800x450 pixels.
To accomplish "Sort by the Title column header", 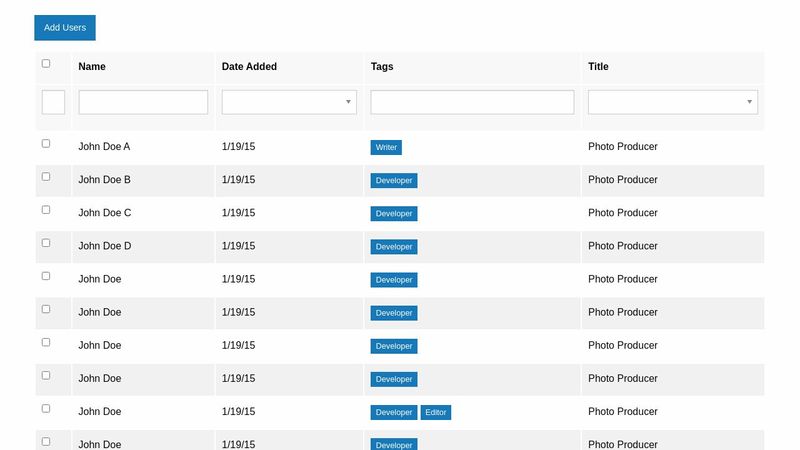I will coord(598,67).
